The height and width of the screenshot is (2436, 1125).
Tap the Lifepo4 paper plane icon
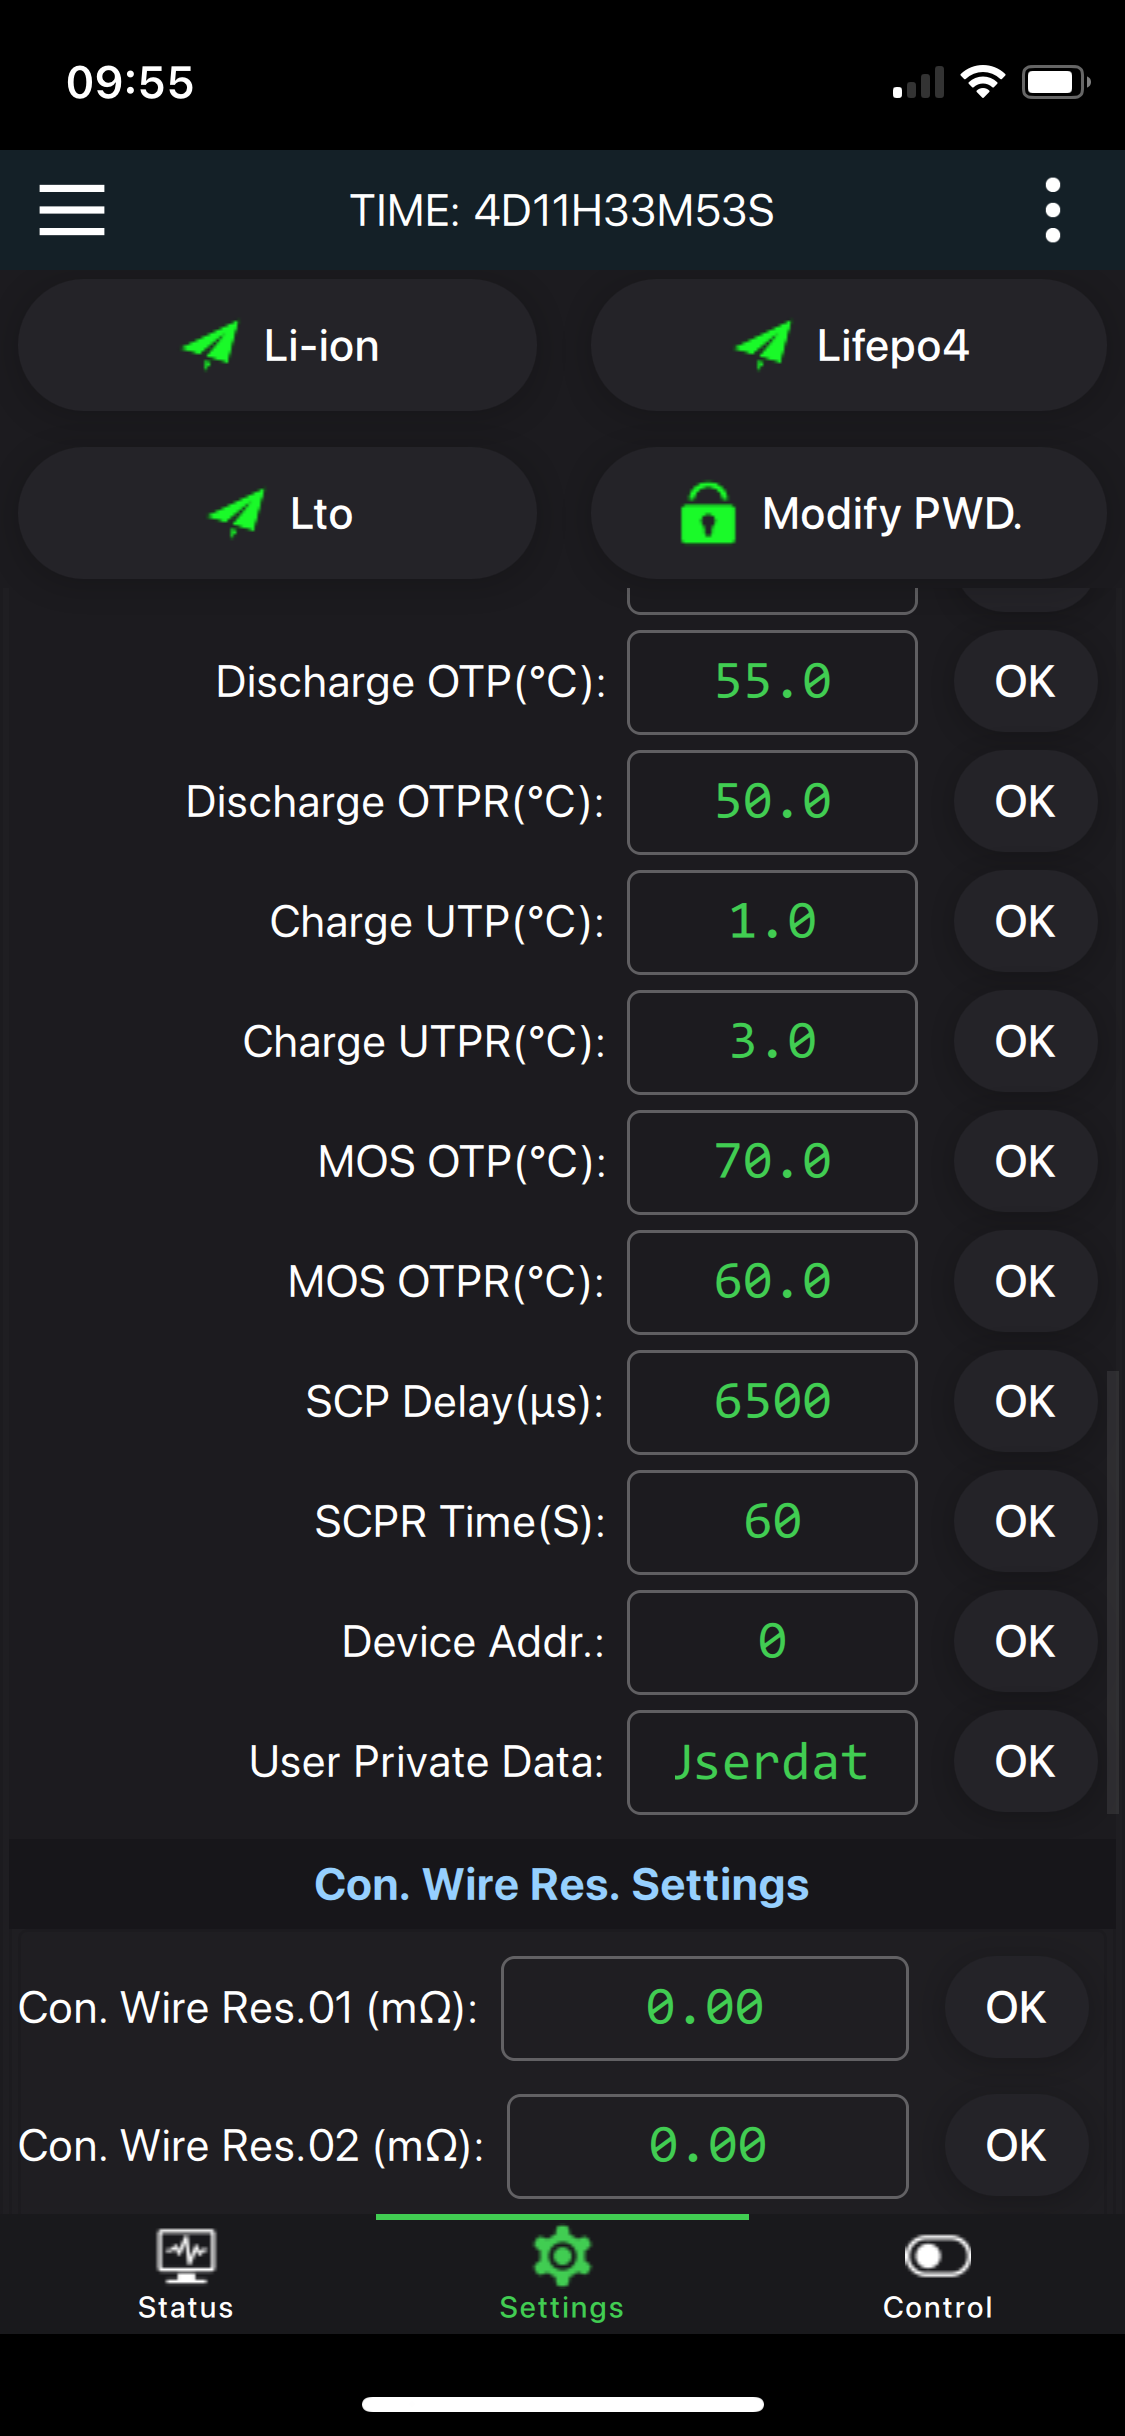pos(763,346)
